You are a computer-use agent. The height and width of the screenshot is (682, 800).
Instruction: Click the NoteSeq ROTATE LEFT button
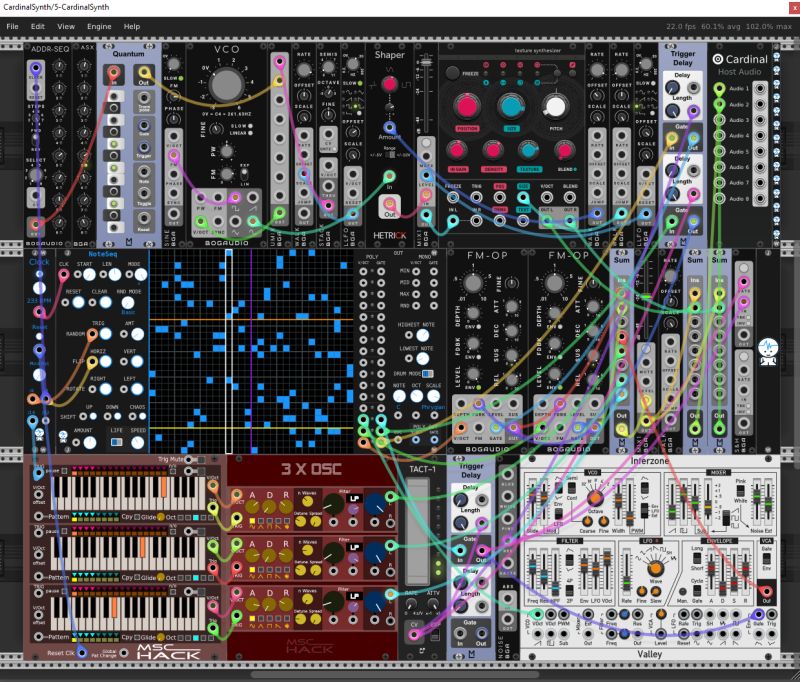point(137,389)
